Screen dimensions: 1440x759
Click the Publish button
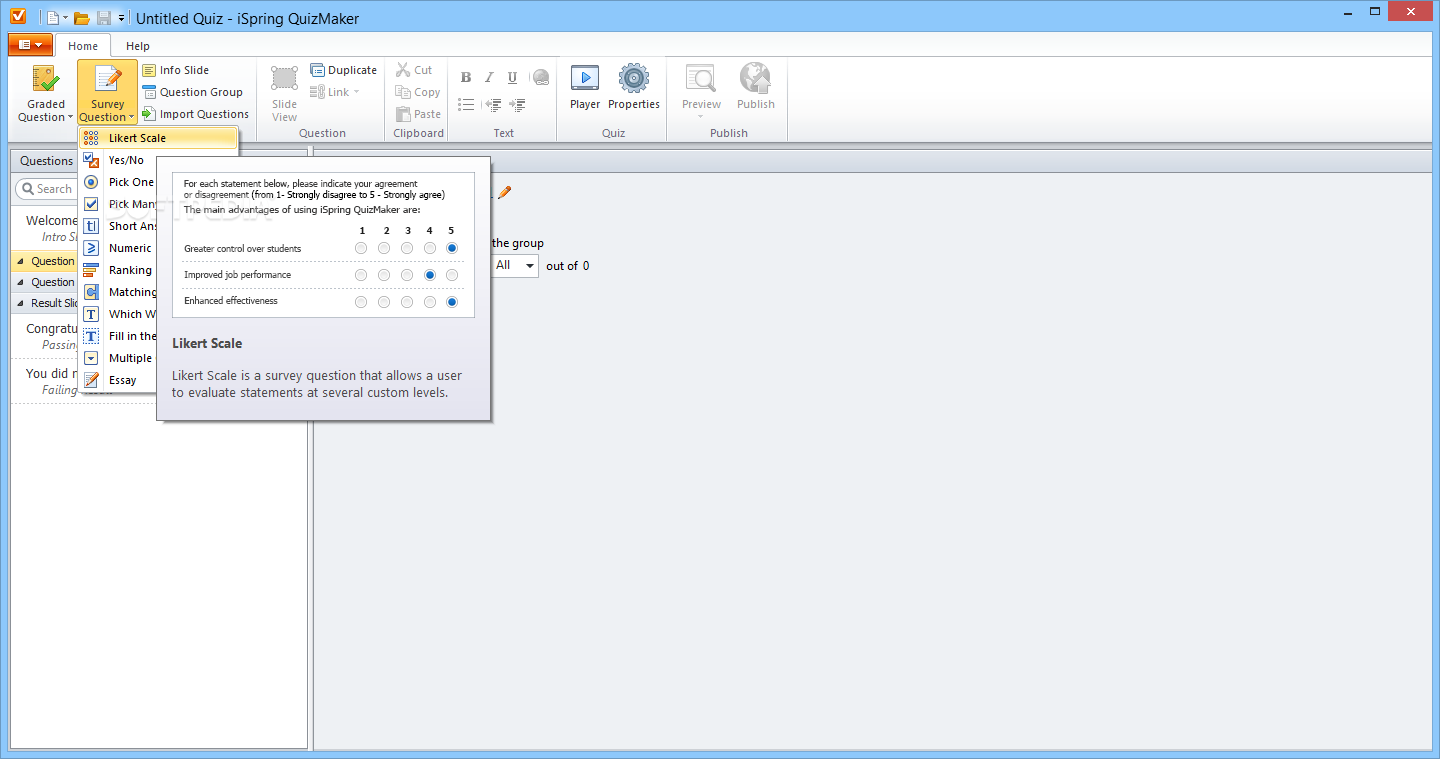point(756,87)
